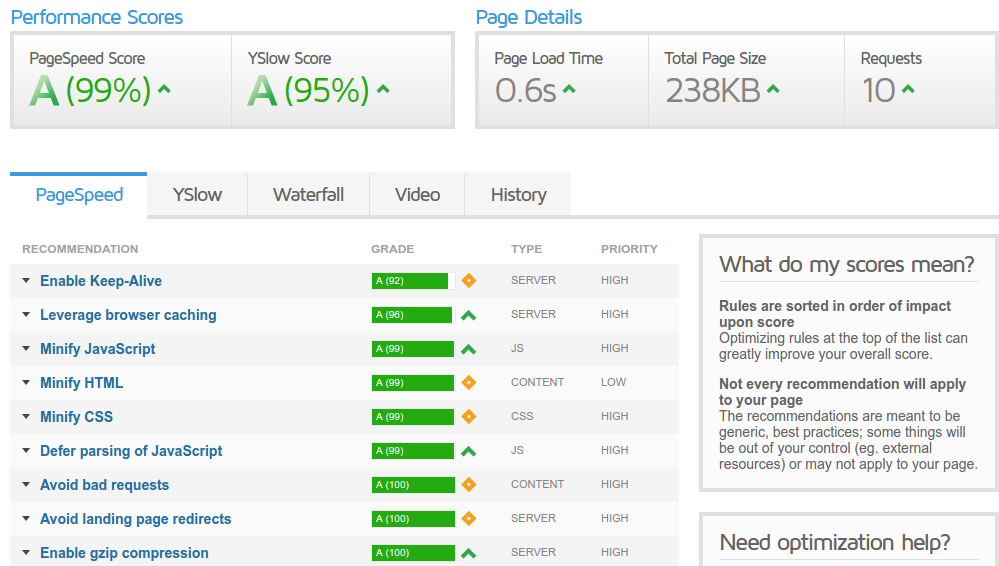Screen dimensions: 999x566
Task: Expand the Enable gzip compression row triangle
Action: pos(26,553)
